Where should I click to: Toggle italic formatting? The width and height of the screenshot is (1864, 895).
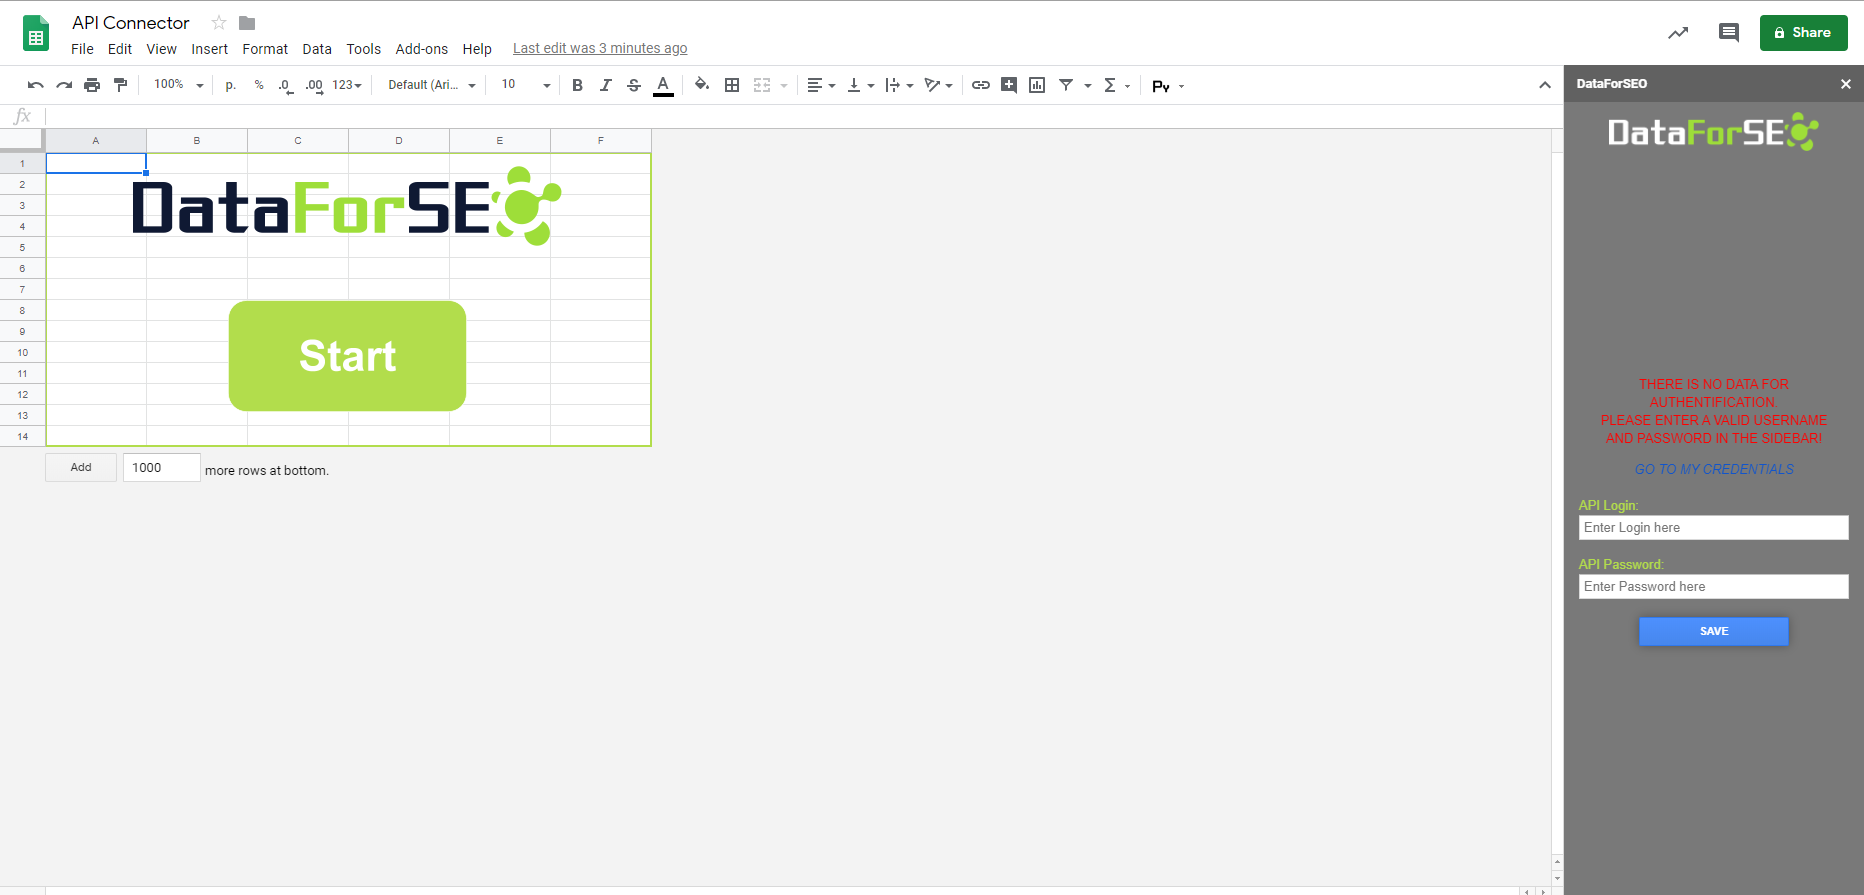click(x=605, y=86)
